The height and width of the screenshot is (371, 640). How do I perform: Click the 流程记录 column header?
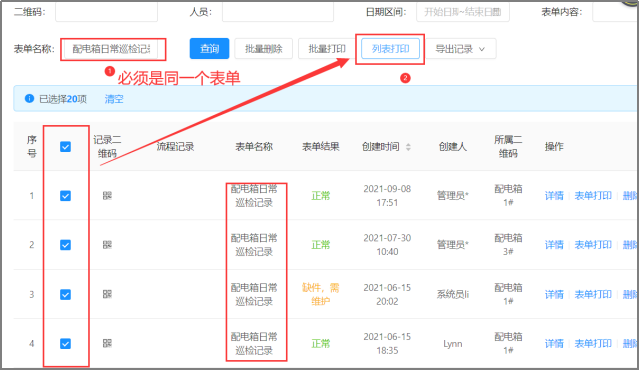point(175,147)
